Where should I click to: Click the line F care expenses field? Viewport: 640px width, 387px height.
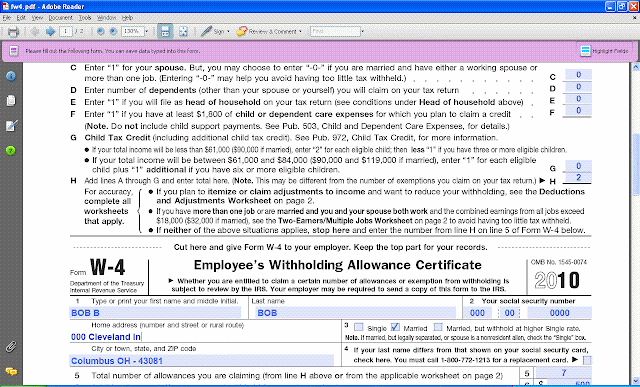click(x=578, y=111)
